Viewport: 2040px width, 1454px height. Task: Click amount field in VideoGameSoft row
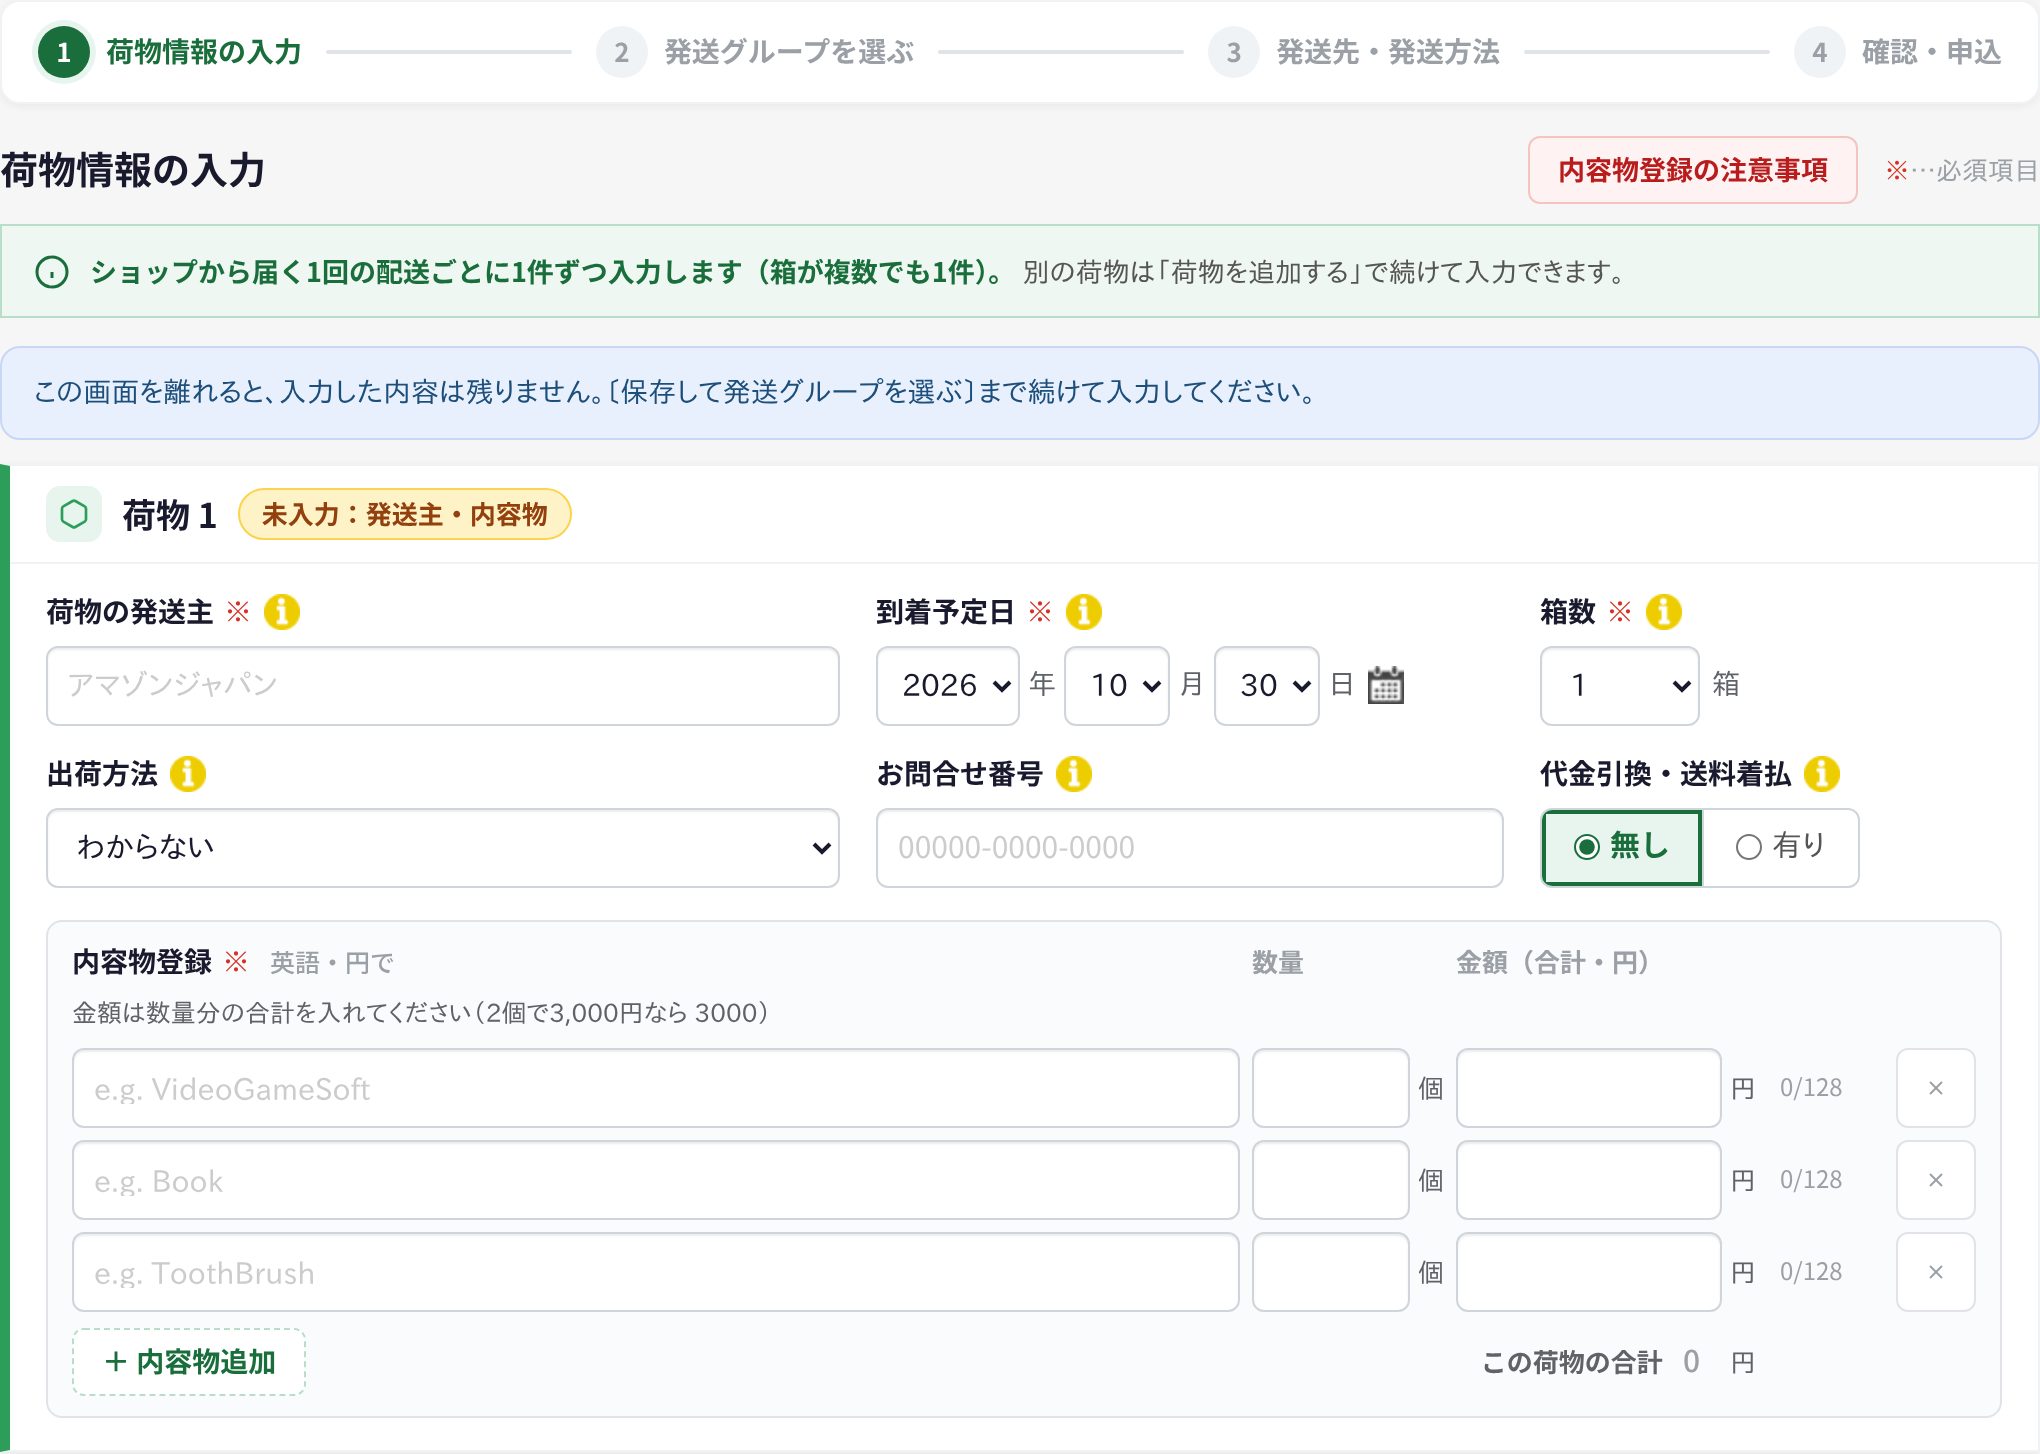click(1588, 1088)
